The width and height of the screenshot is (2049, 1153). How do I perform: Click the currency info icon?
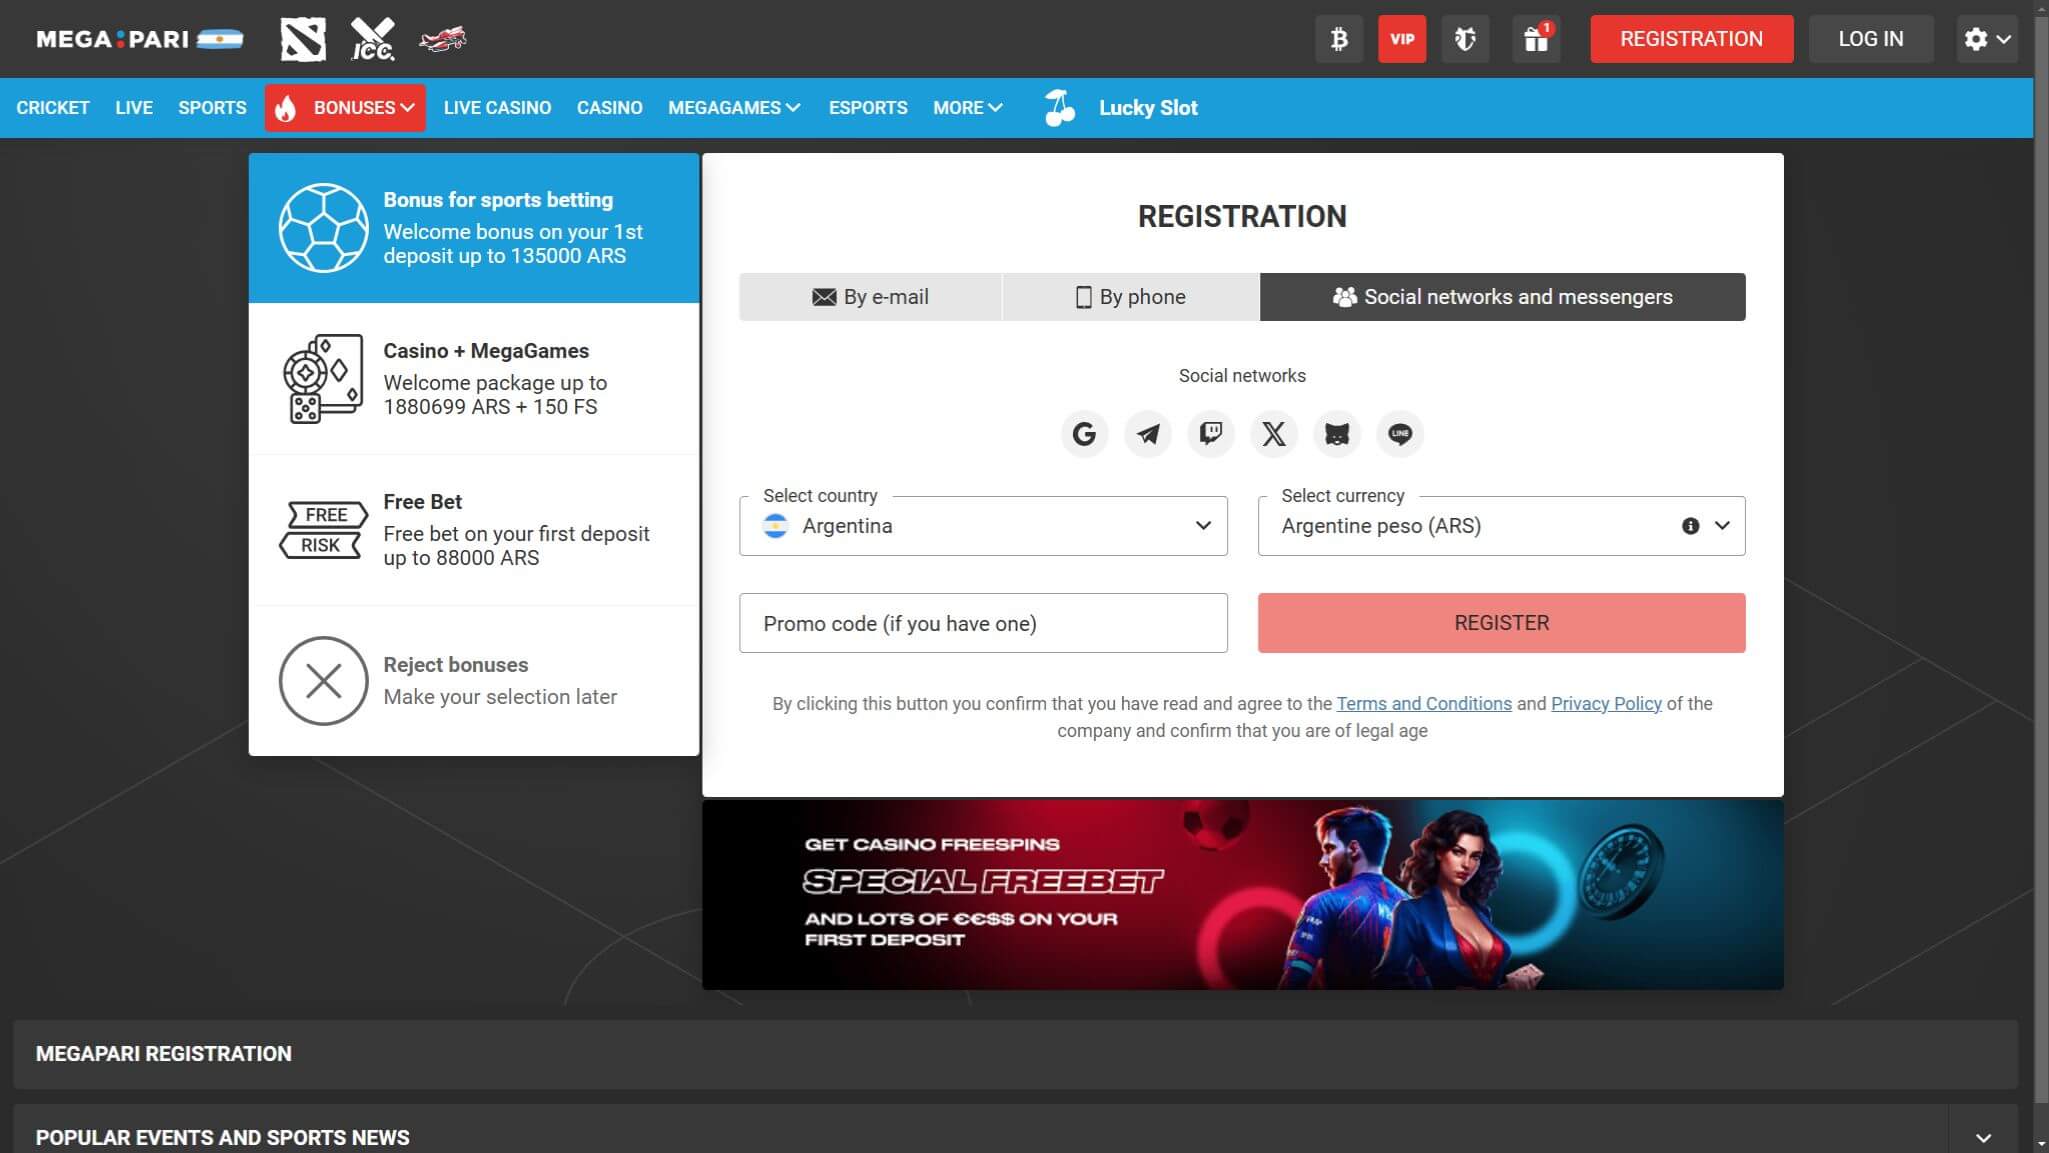coord(1690,526)
